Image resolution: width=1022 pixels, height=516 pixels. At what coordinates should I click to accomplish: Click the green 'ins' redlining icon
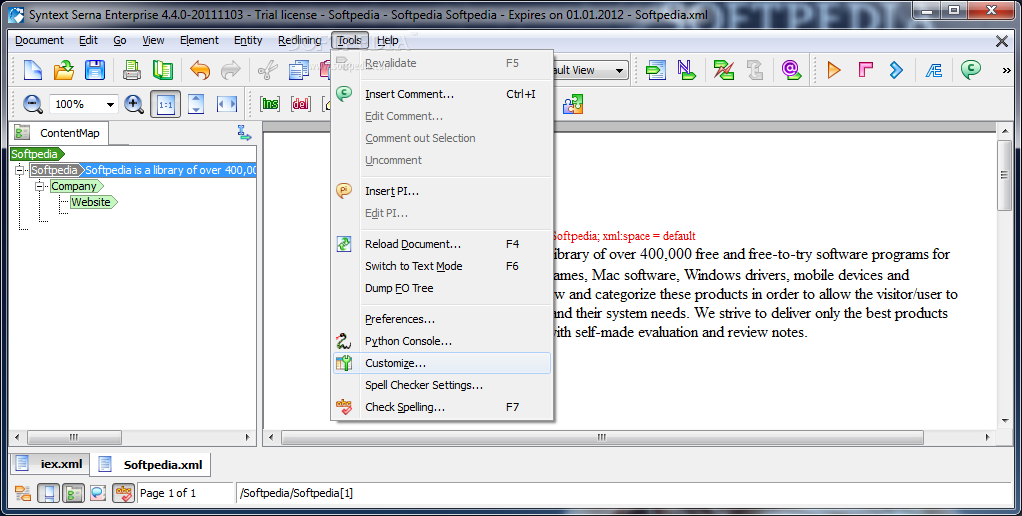click(x=270, y=104)
